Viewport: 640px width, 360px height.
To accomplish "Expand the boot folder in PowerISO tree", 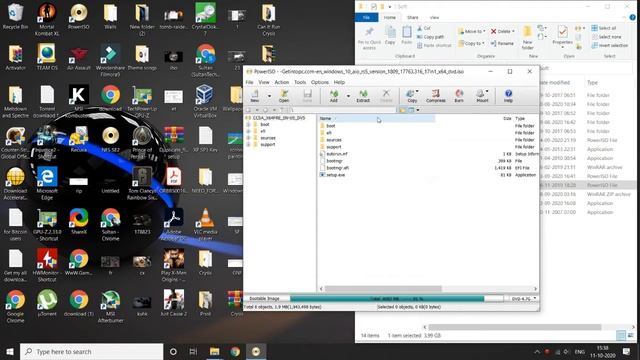I will [x=248, y=124].
